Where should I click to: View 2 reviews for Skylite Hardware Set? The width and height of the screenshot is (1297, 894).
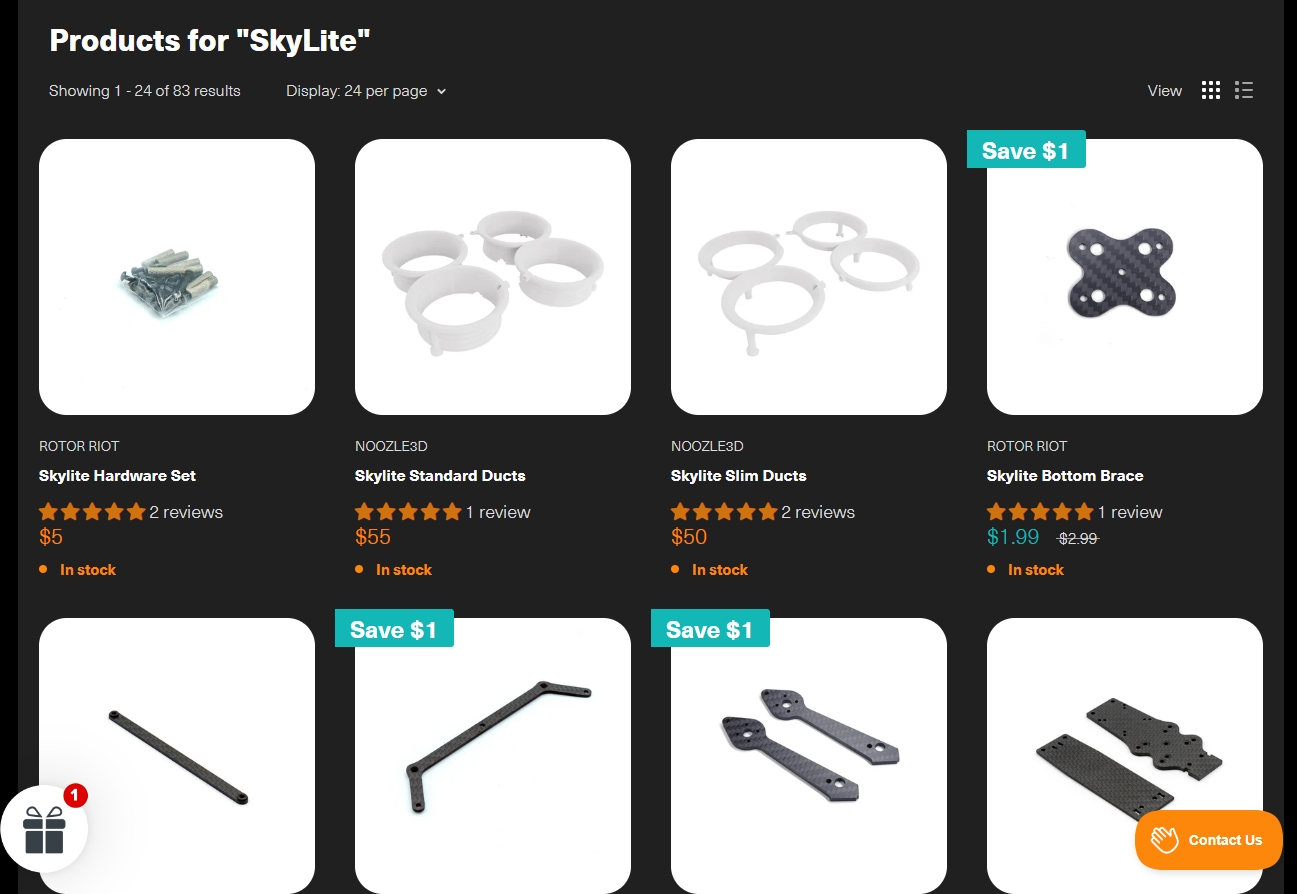tap(186, 512)
